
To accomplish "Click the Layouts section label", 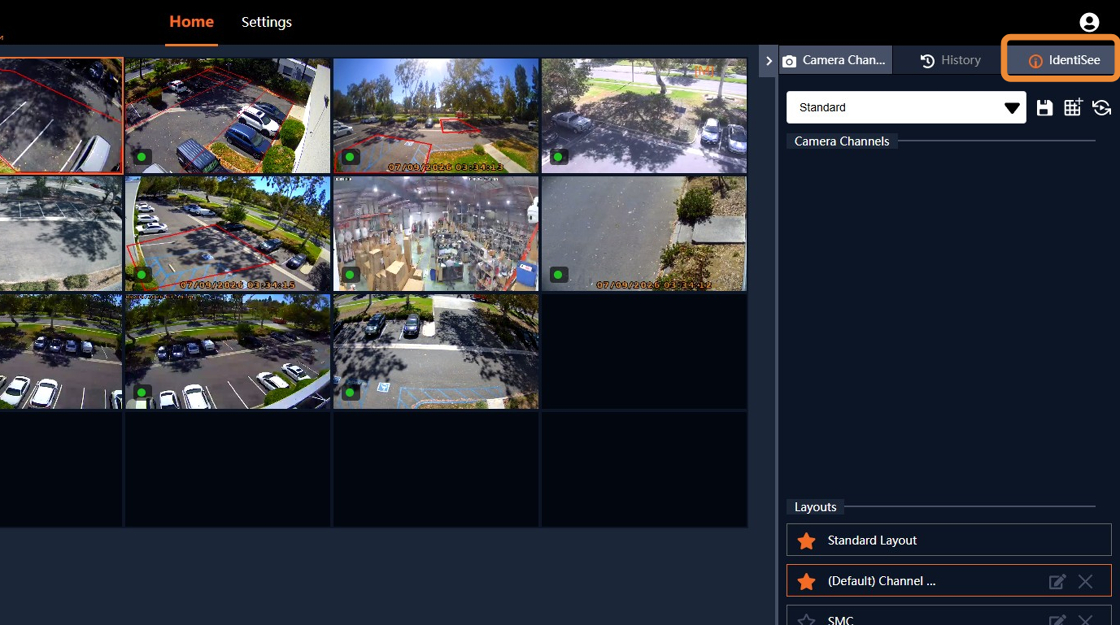I will point(815,507).
